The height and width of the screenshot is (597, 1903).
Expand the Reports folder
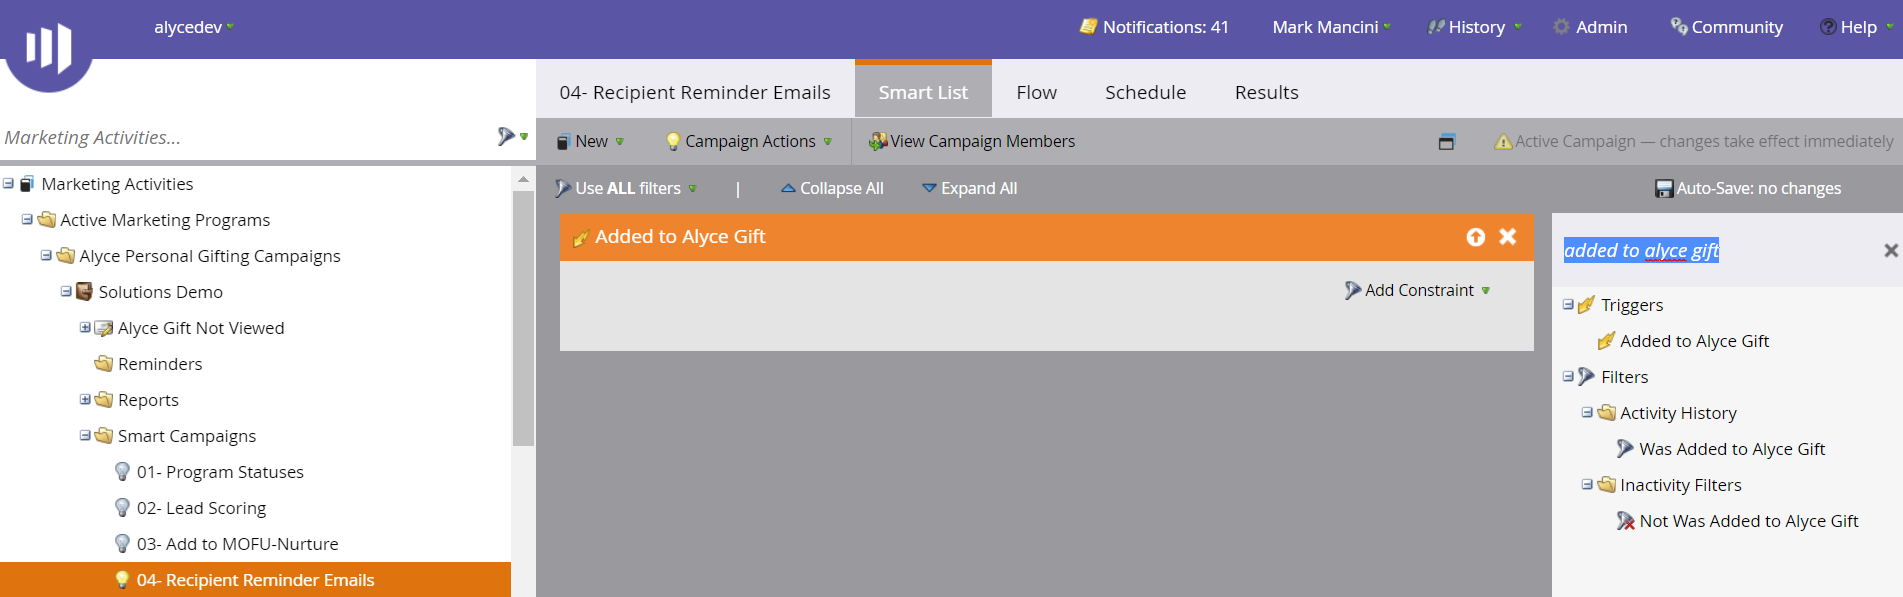click(85, 400)
